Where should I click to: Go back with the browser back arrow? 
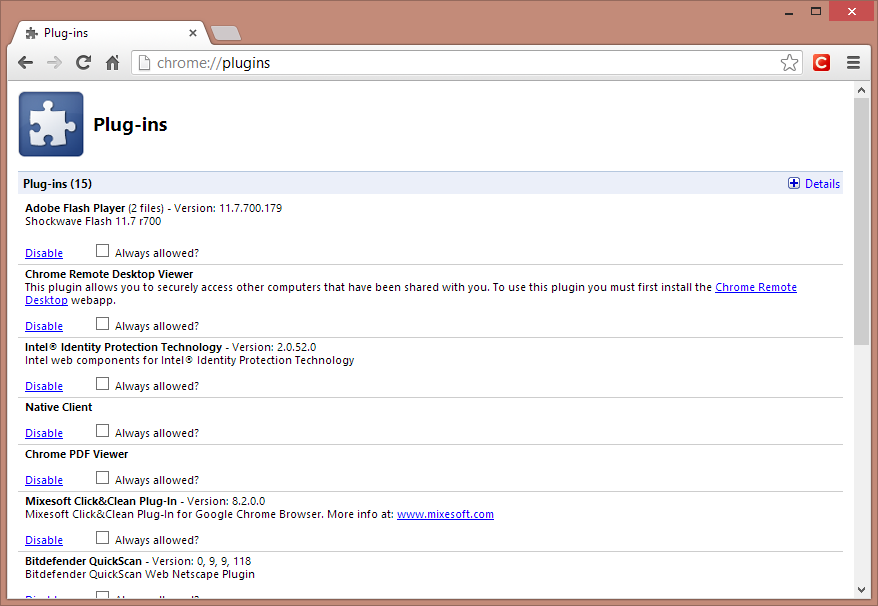pyautogui.click(x=25, y=63)
